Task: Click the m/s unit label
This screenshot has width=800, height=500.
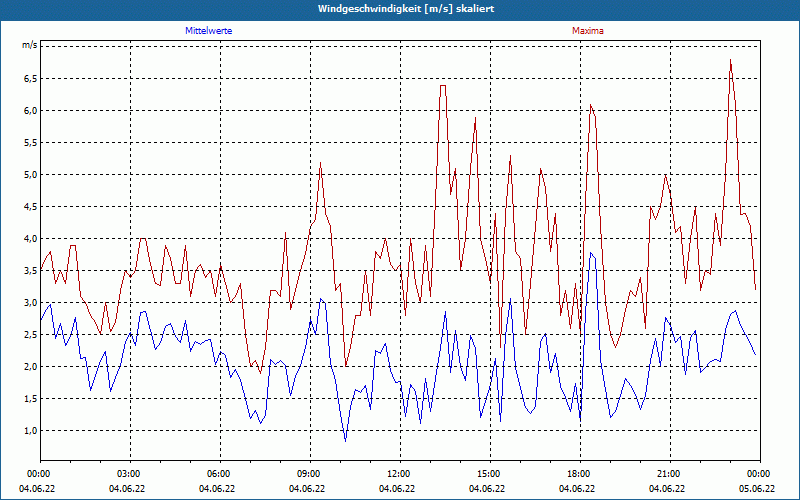Action: point(29,45)
